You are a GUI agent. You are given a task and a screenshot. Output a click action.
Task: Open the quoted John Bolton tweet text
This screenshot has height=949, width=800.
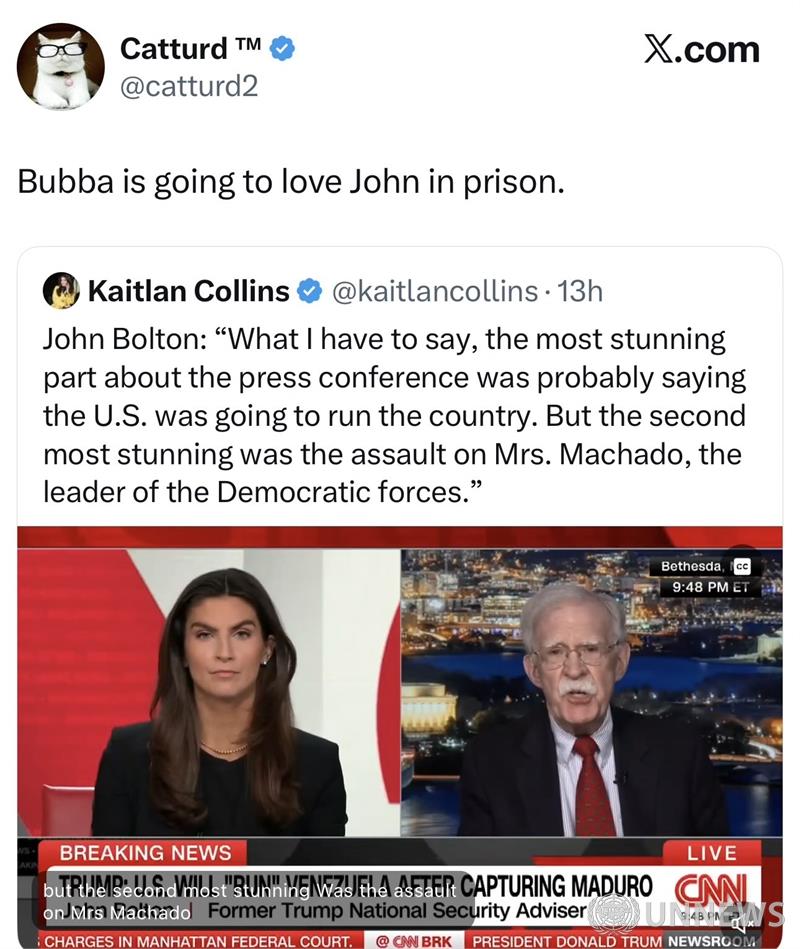[x=394, y=415]
